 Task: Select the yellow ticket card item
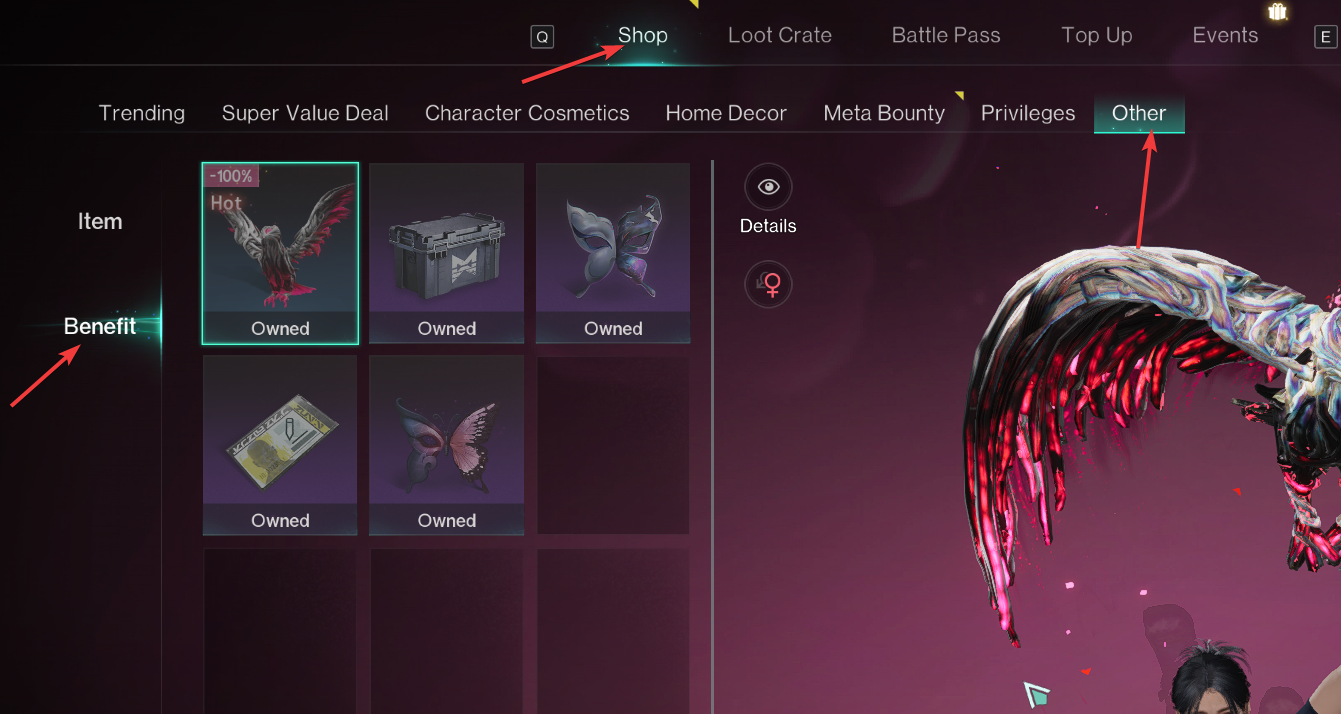280,445
